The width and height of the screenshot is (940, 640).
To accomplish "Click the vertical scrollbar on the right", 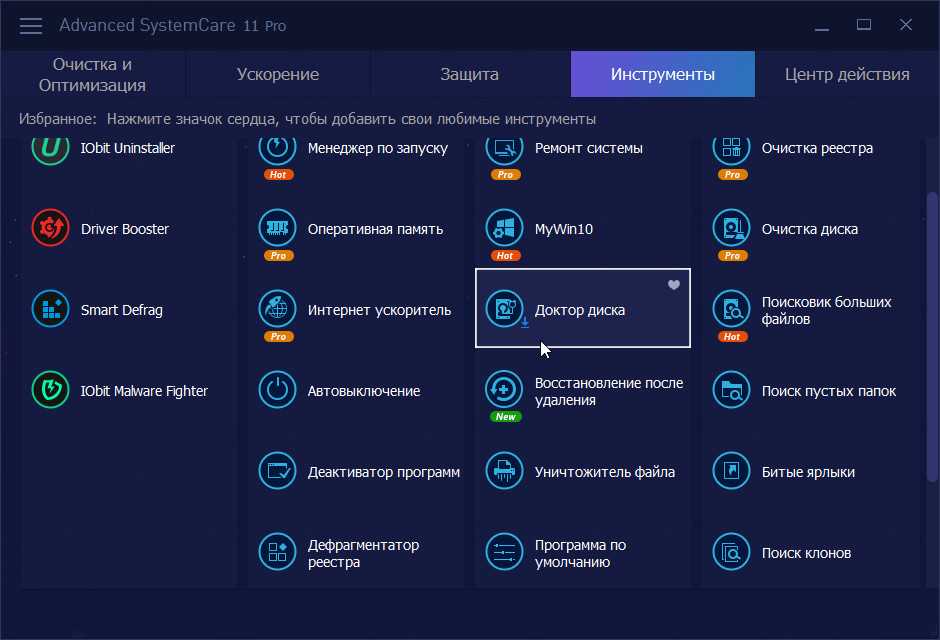I will (x=932, y=336).
